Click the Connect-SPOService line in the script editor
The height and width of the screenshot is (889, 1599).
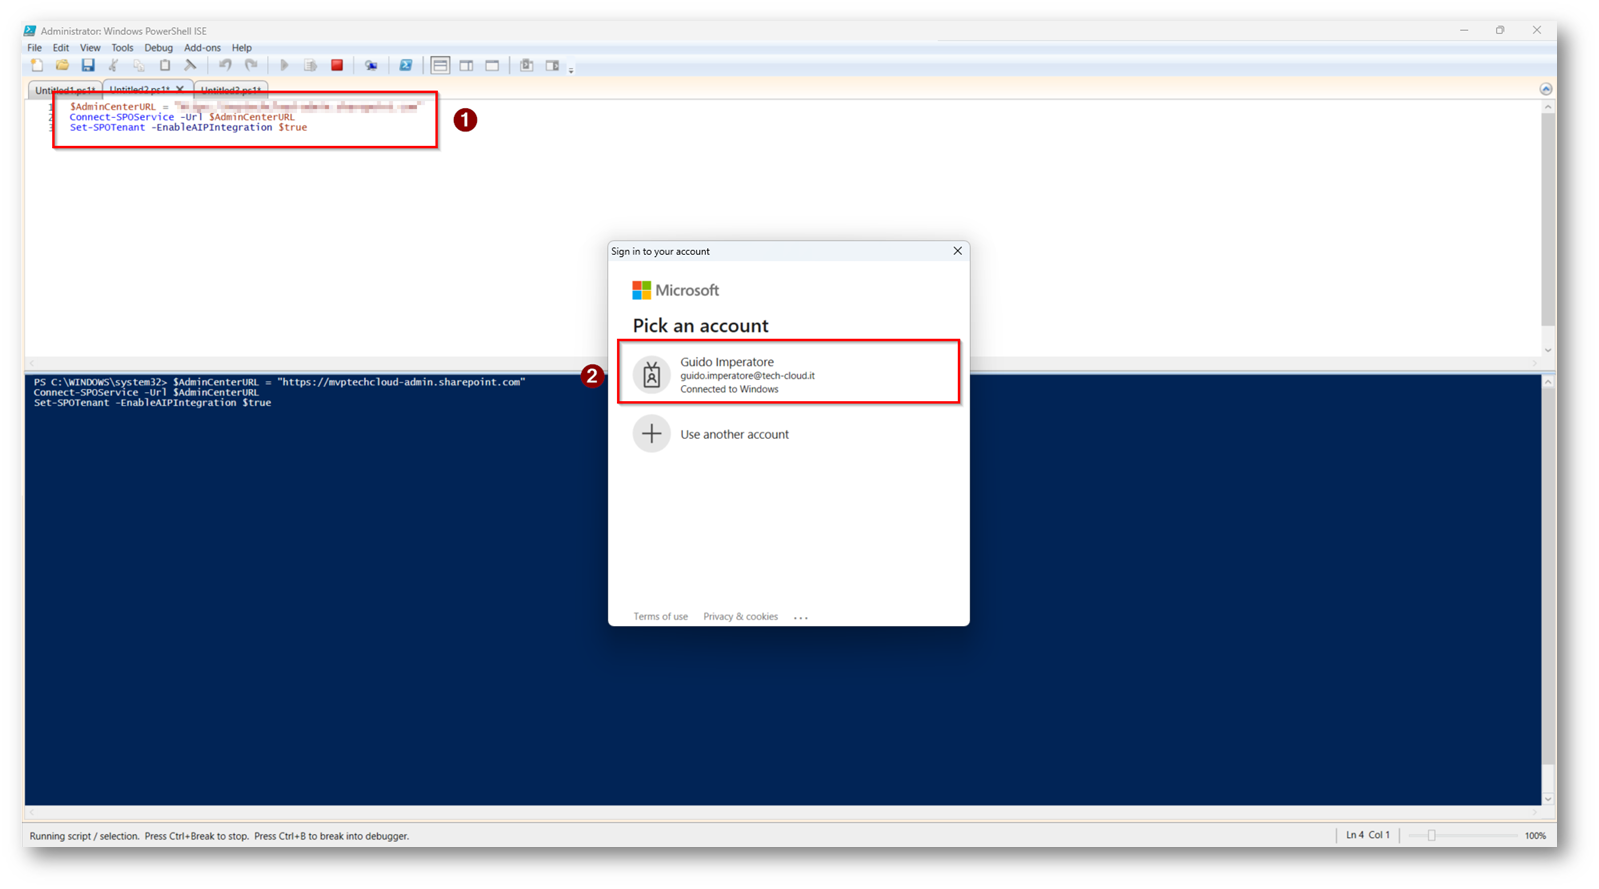(x=182, y=117)
